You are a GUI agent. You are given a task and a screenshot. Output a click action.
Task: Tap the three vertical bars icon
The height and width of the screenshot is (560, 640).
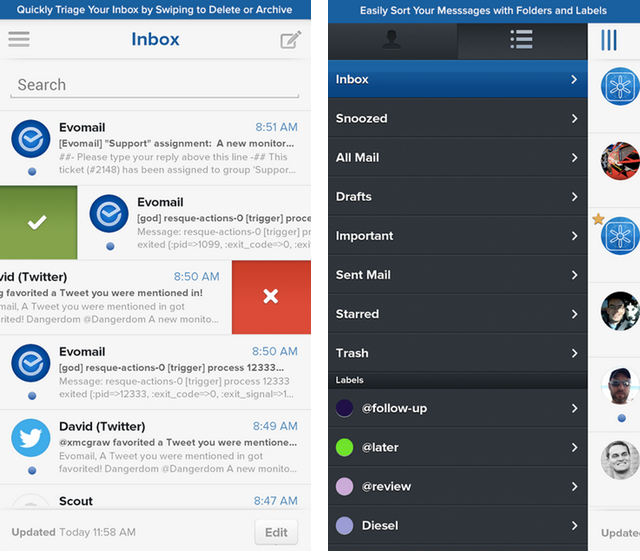[x=608, y=40]
